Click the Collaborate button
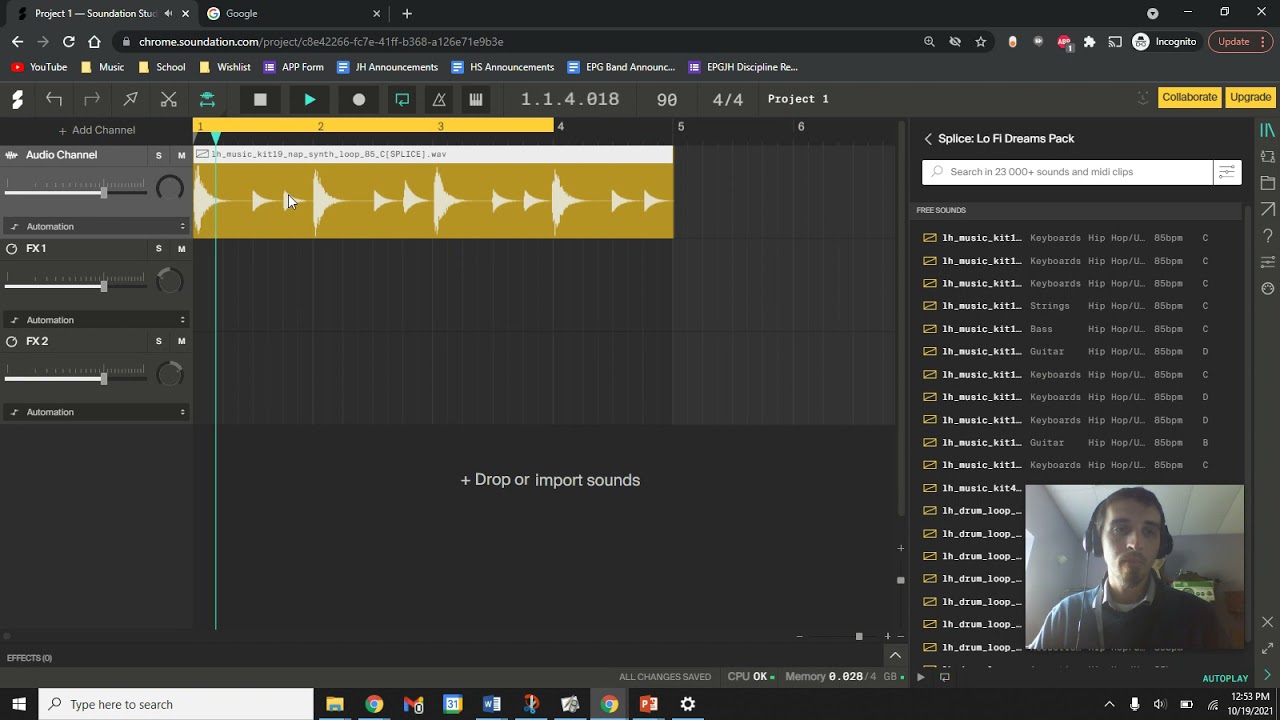The height and width of the screenshot is (720, 1280). pos(1189,97)
